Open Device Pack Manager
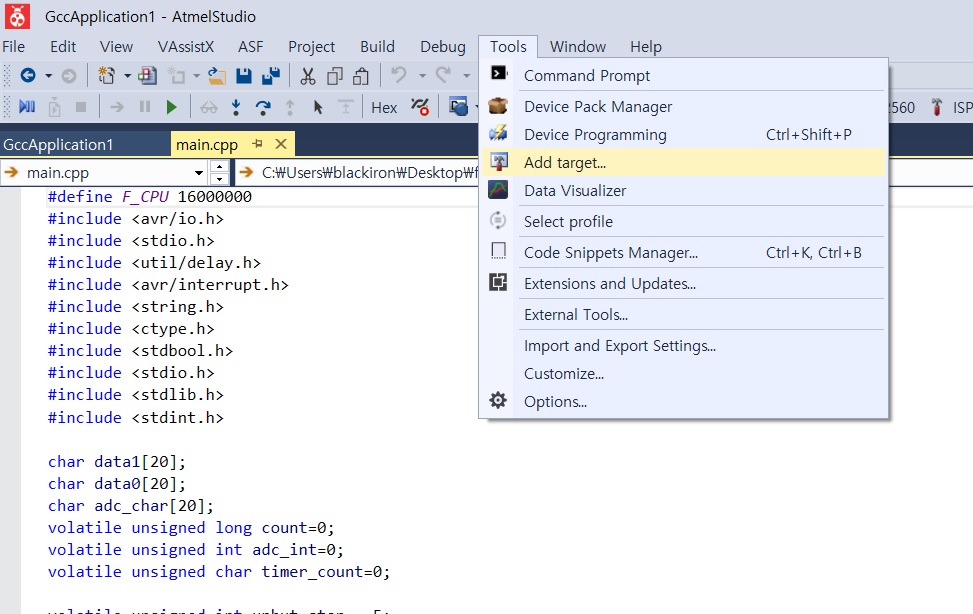 point(683,107)
